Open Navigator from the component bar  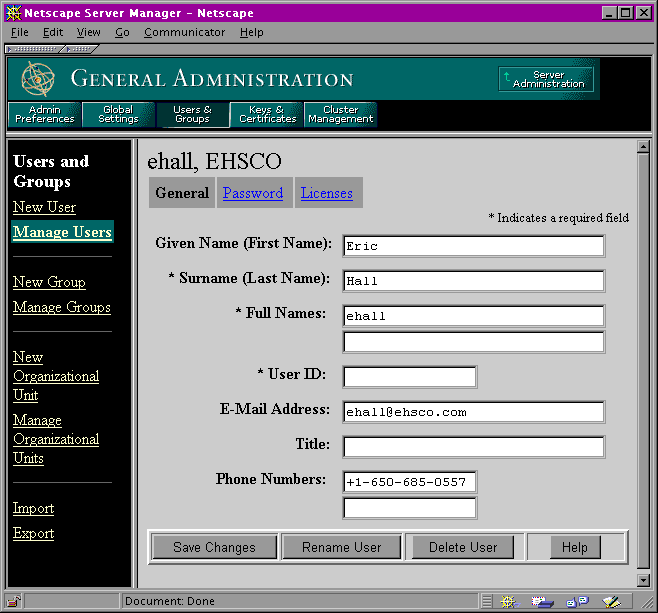(508, 601)
